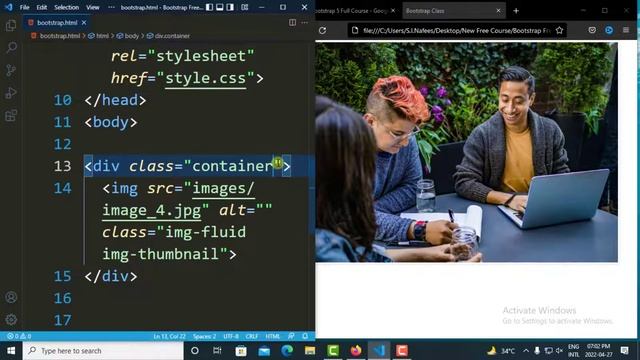Open Task View on the taskbar
Viewport: 640px width, 360px height.
pyautogui.click(x=217, y=351)
